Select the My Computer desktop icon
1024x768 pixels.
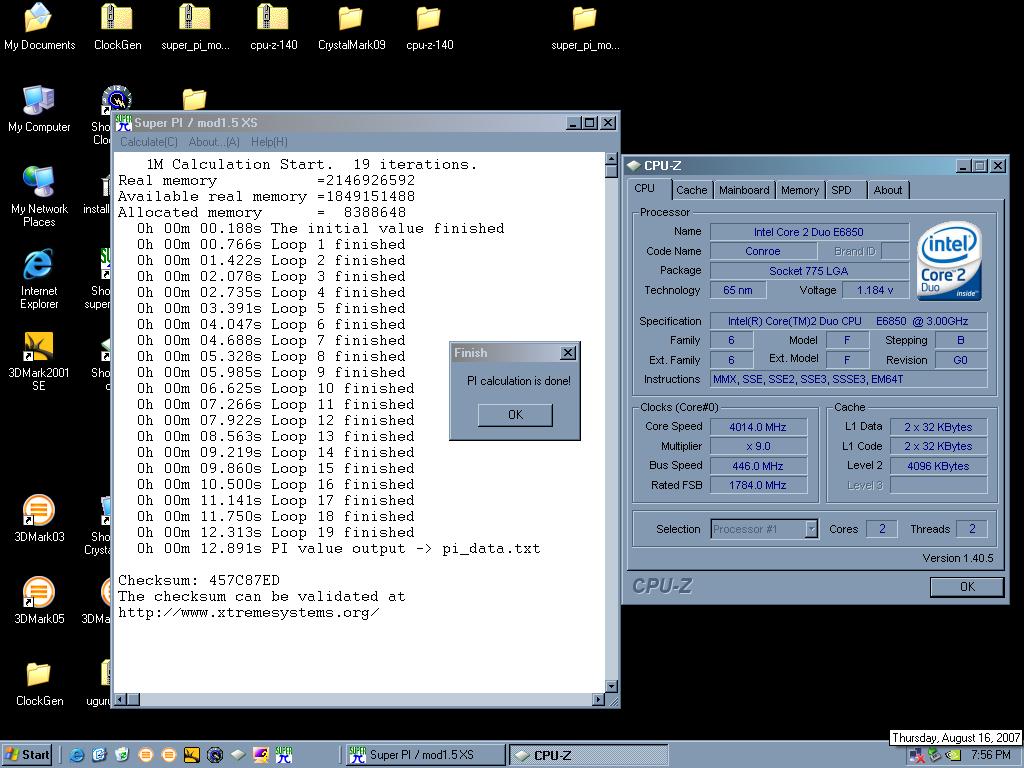[39, 109]
